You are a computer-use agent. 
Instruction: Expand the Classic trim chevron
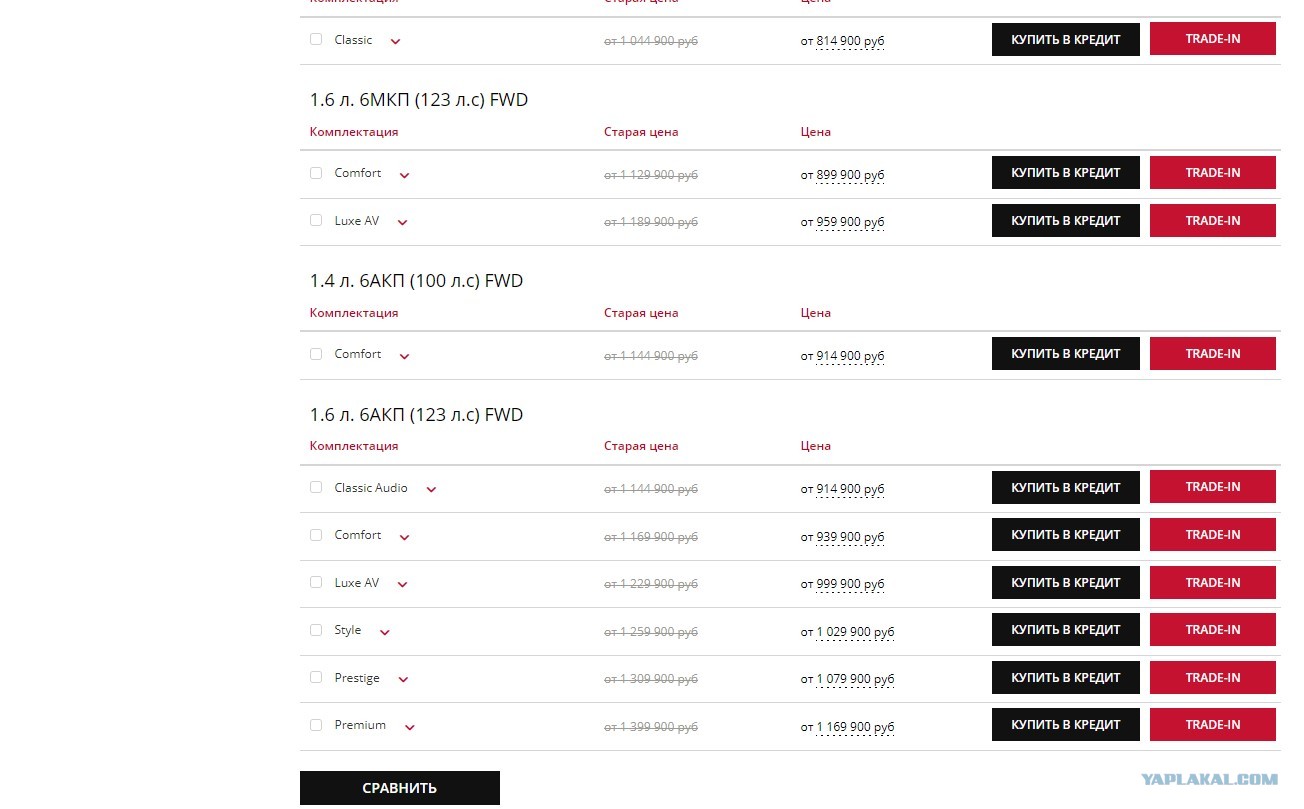pos(395,42)
